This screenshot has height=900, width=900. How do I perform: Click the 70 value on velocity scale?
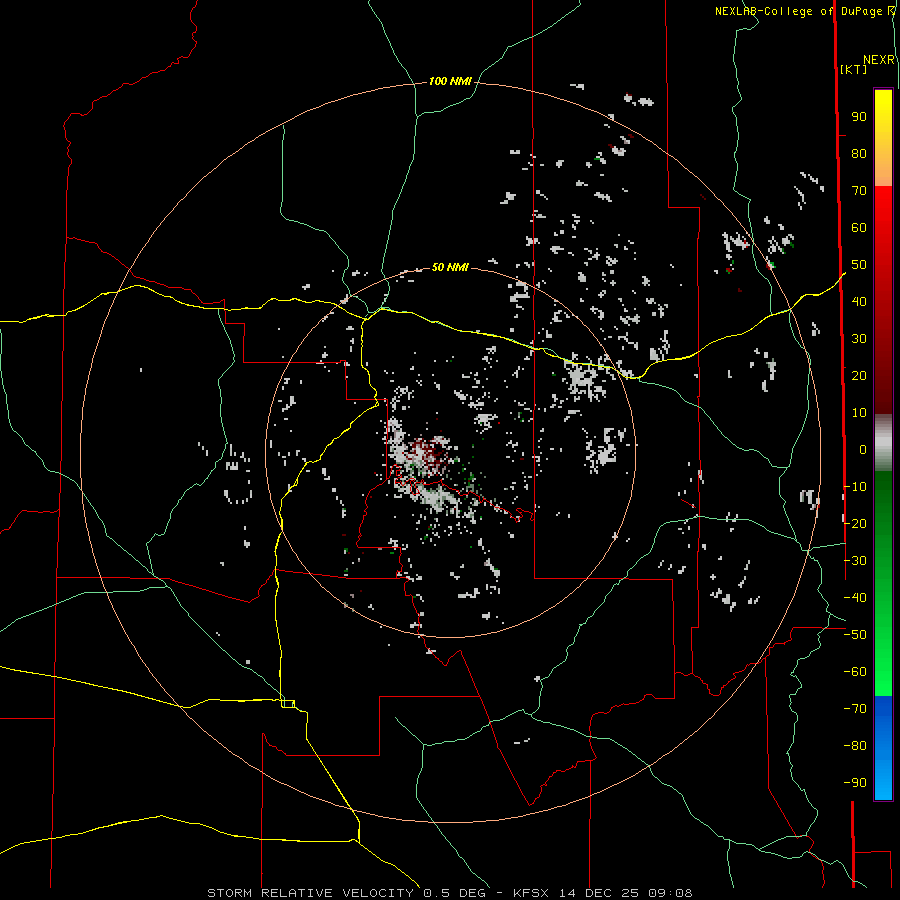coord(859,191)
